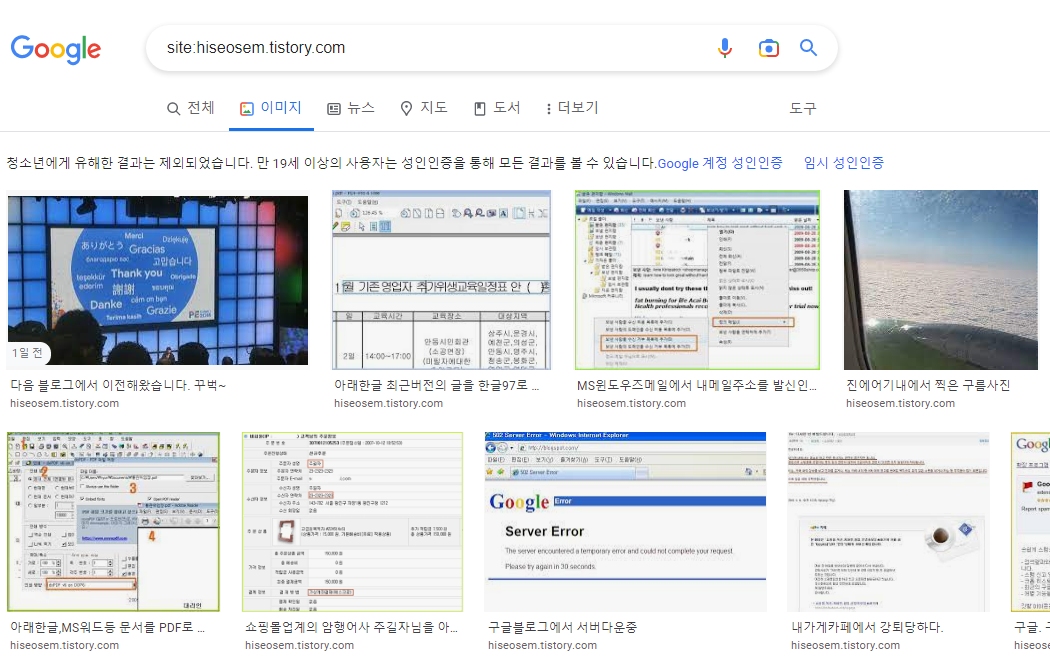The height and width of the screenshot is (660, 1050).
Task: Expand search filters via the three-dot 더보기 icon
Action: click(548, 108)
